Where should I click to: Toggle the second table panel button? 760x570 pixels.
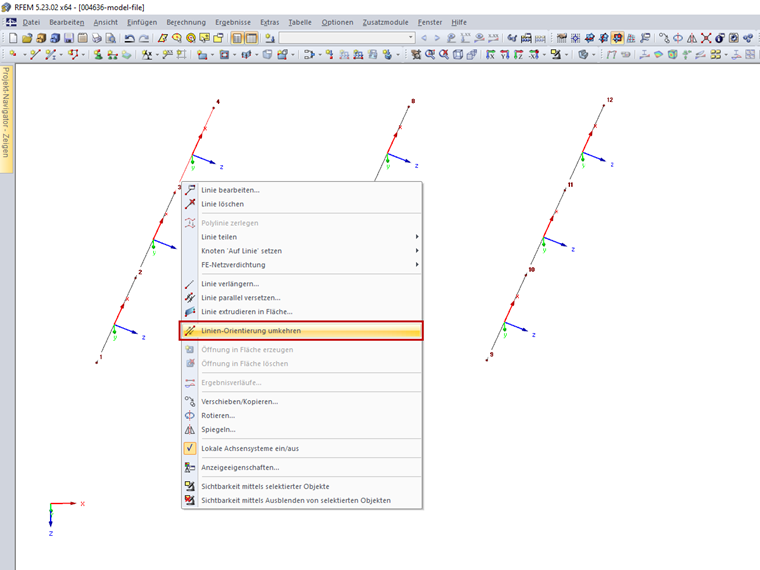252,38
